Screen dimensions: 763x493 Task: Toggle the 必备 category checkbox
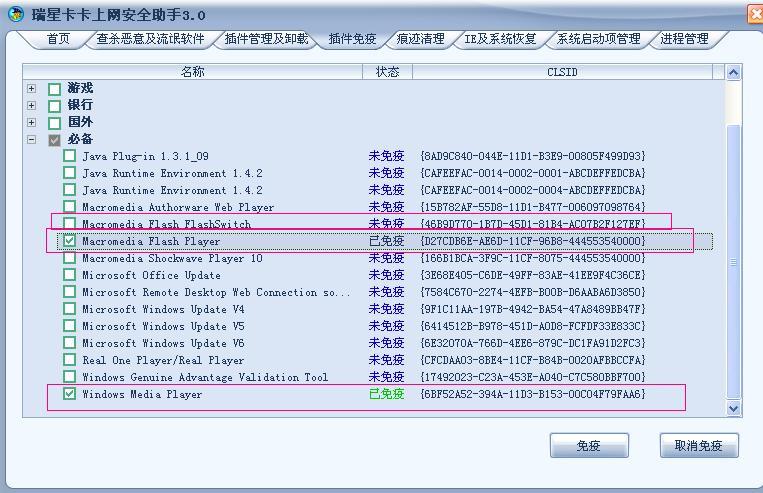coord(54,140)
